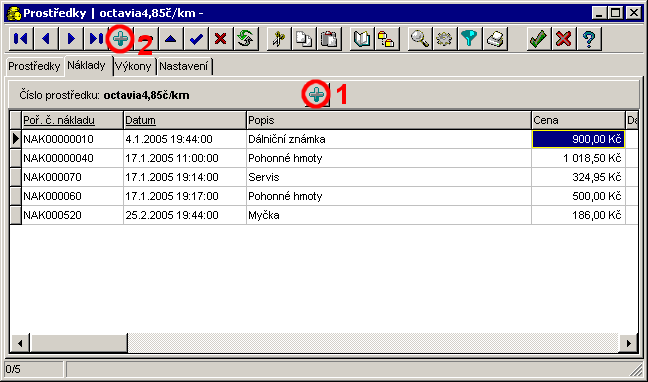The width and height of the screenshot is (648, 382).
Task: Go to first record in toolbar
Action: point(21,39)
